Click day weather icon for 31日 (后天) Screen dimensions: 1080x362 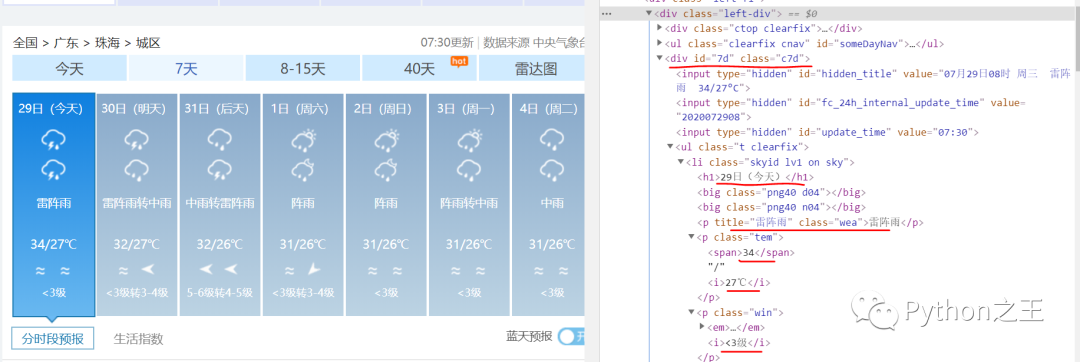tap(219, 140)
